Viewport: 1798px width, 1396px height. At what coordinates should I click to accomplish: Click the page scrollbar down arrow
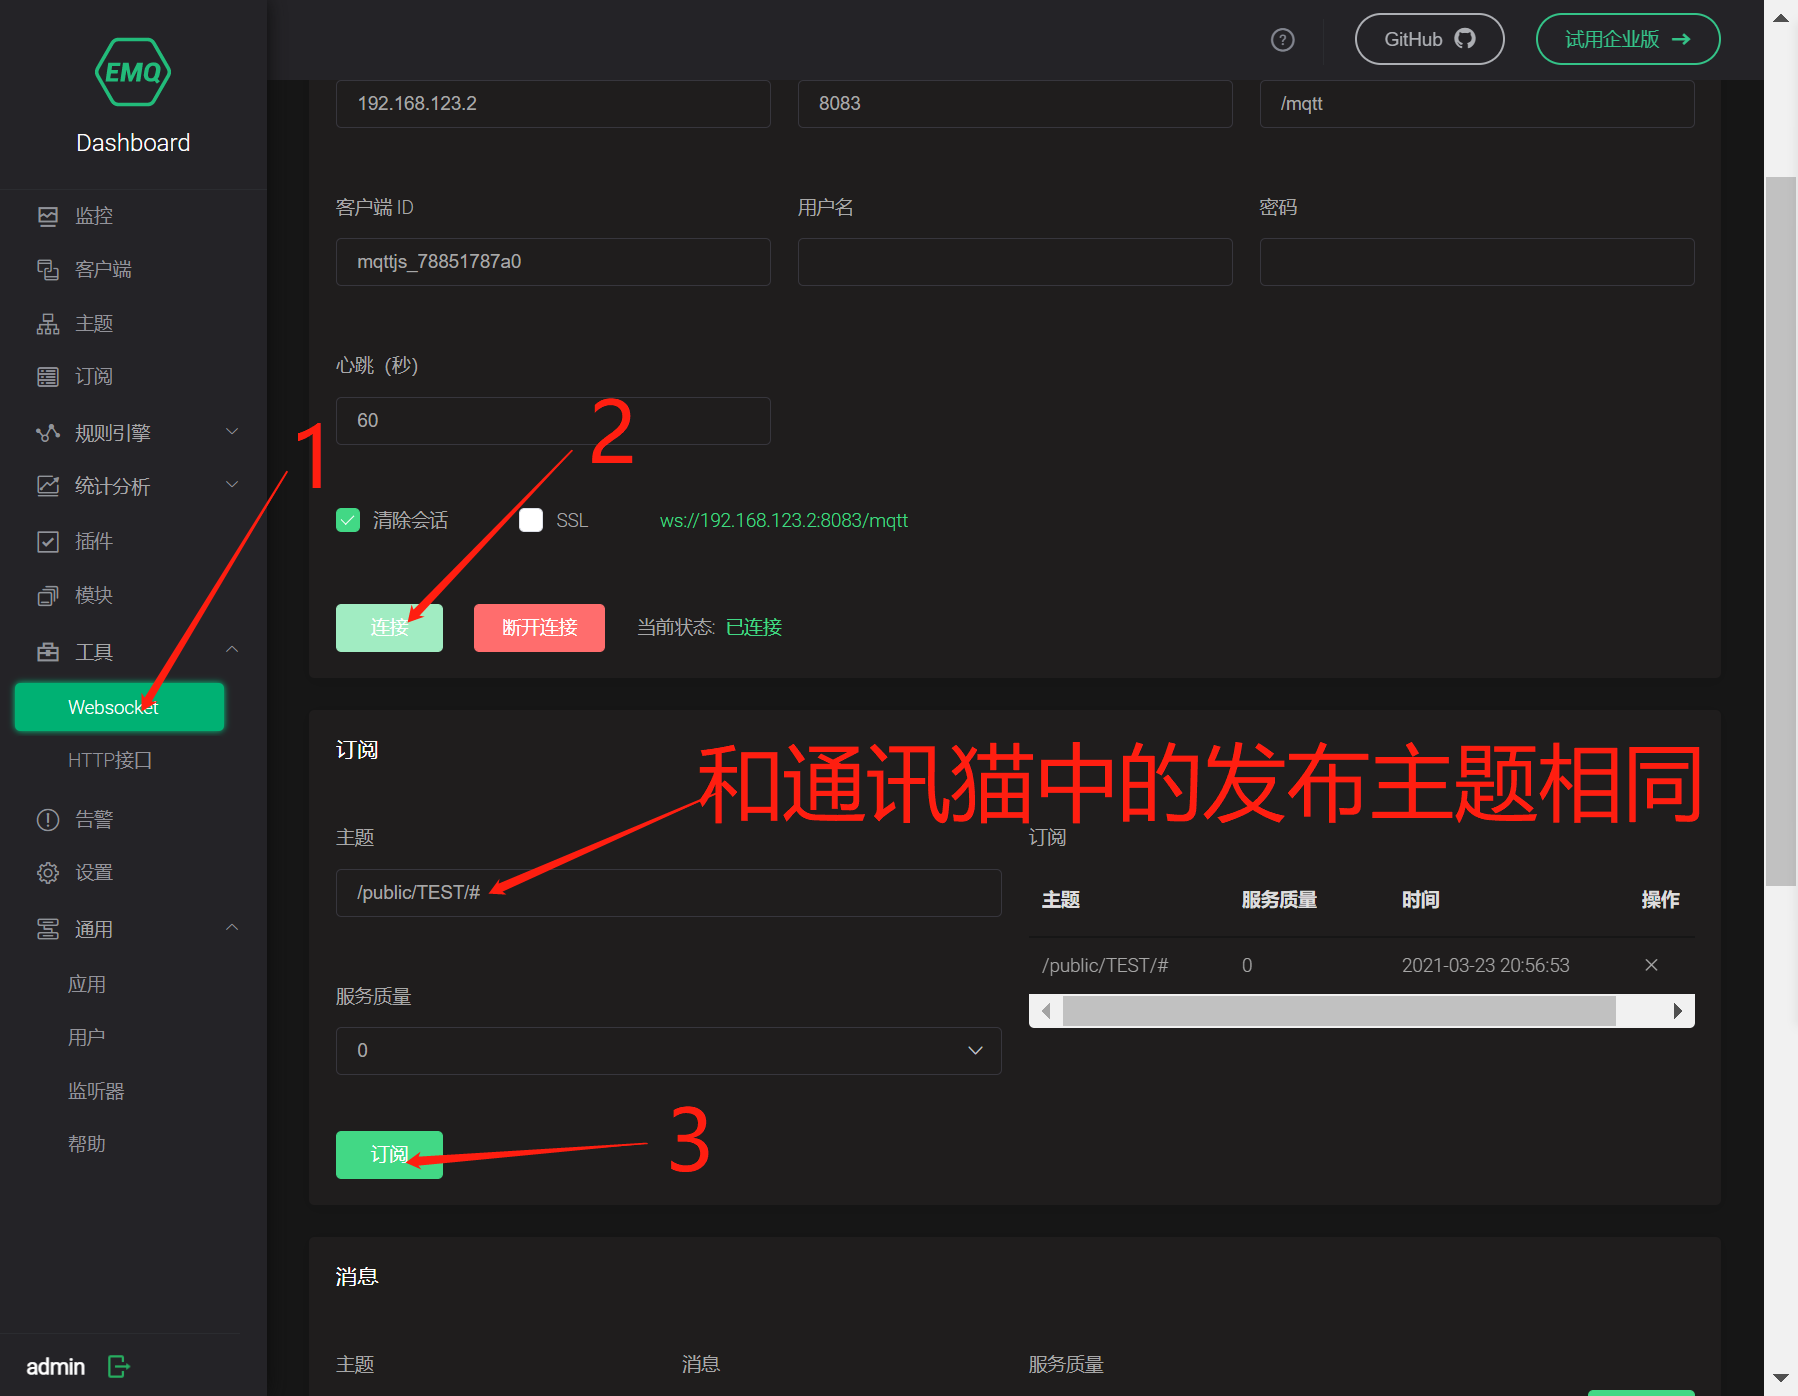click(1781, 1378)
